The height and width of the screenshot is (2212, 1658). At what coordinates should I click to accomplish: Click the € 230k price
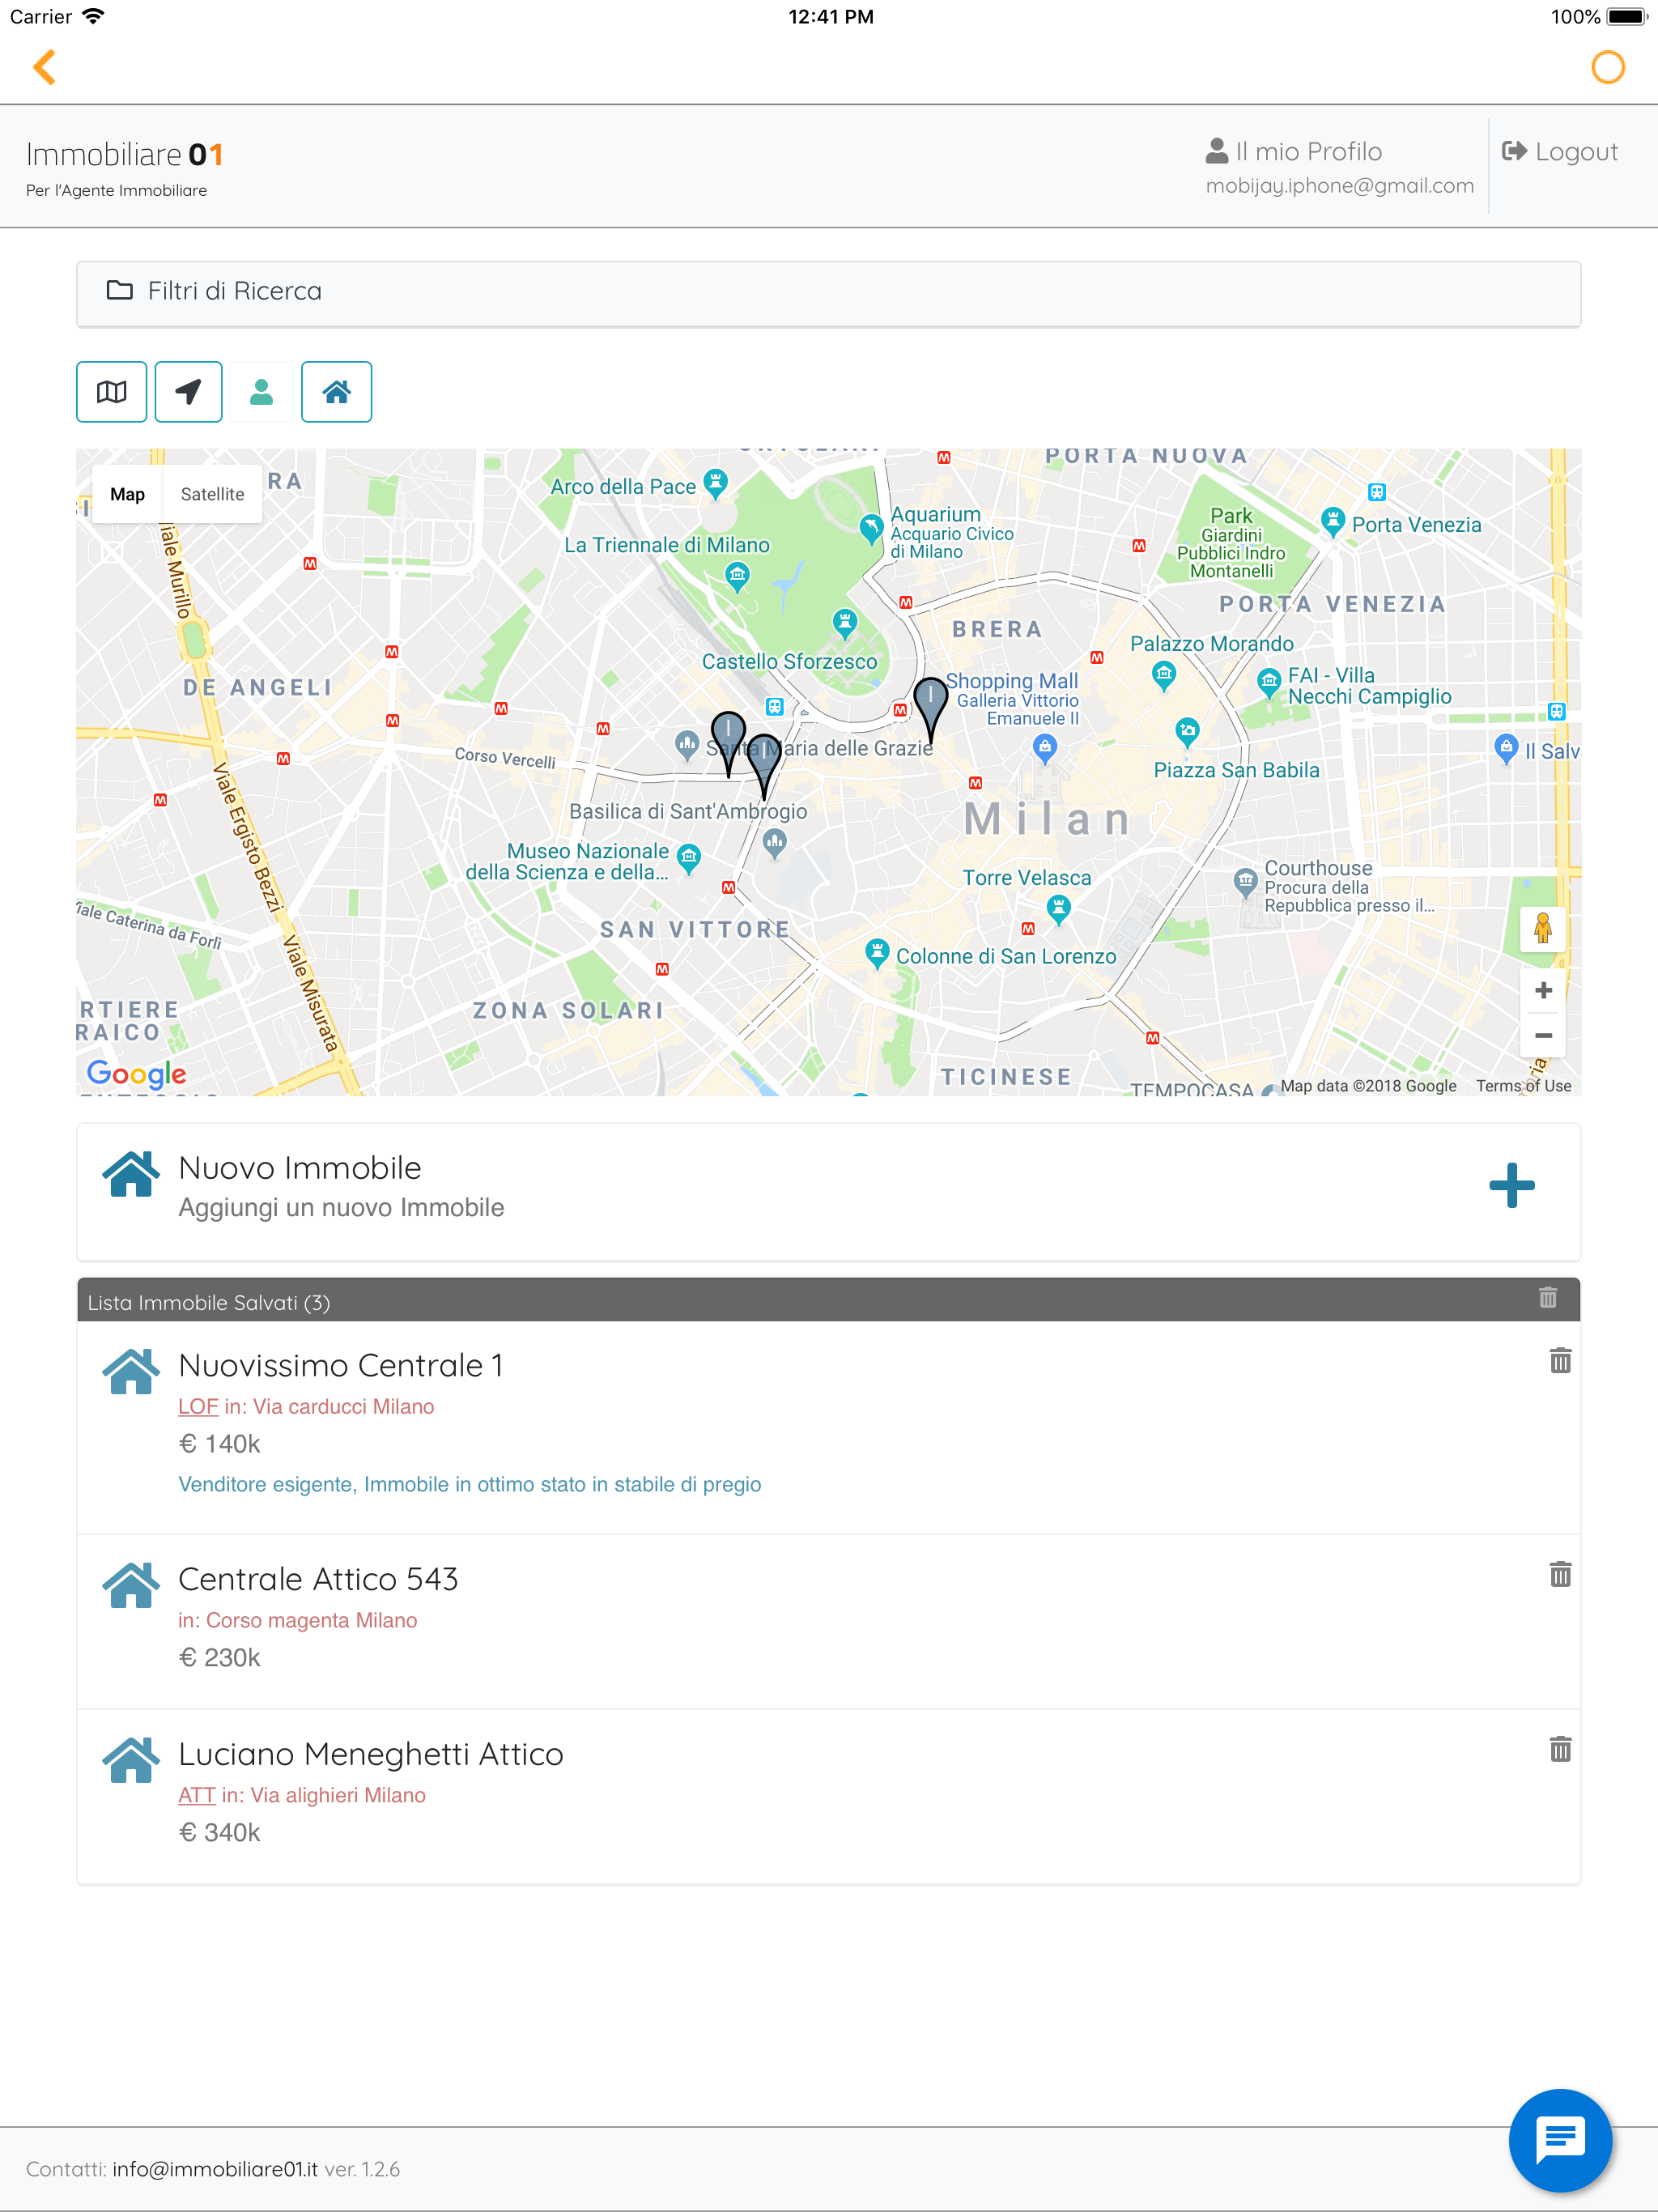tap(219, 1658)
